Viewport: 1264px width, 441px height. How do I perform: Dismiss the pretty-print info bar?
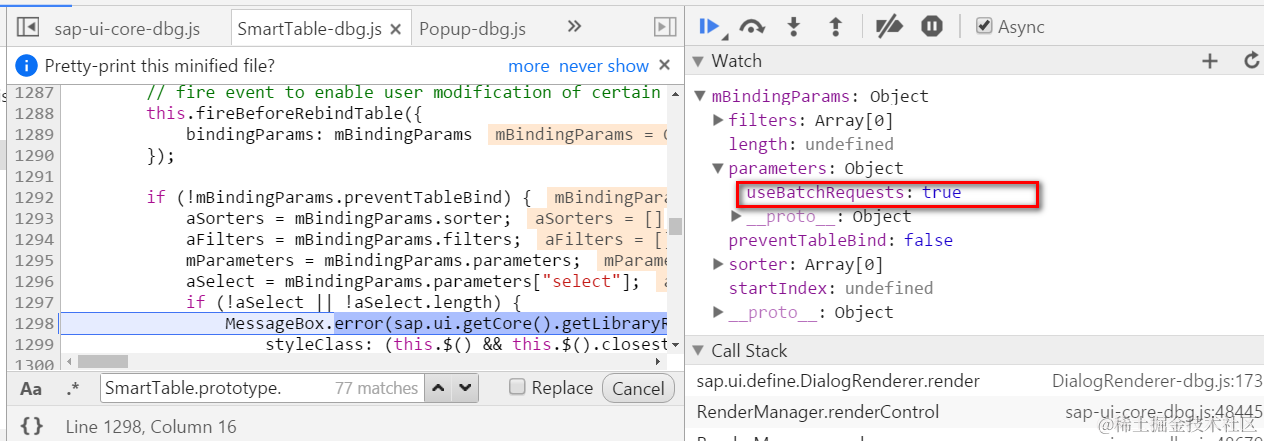[x=665, y=66]
